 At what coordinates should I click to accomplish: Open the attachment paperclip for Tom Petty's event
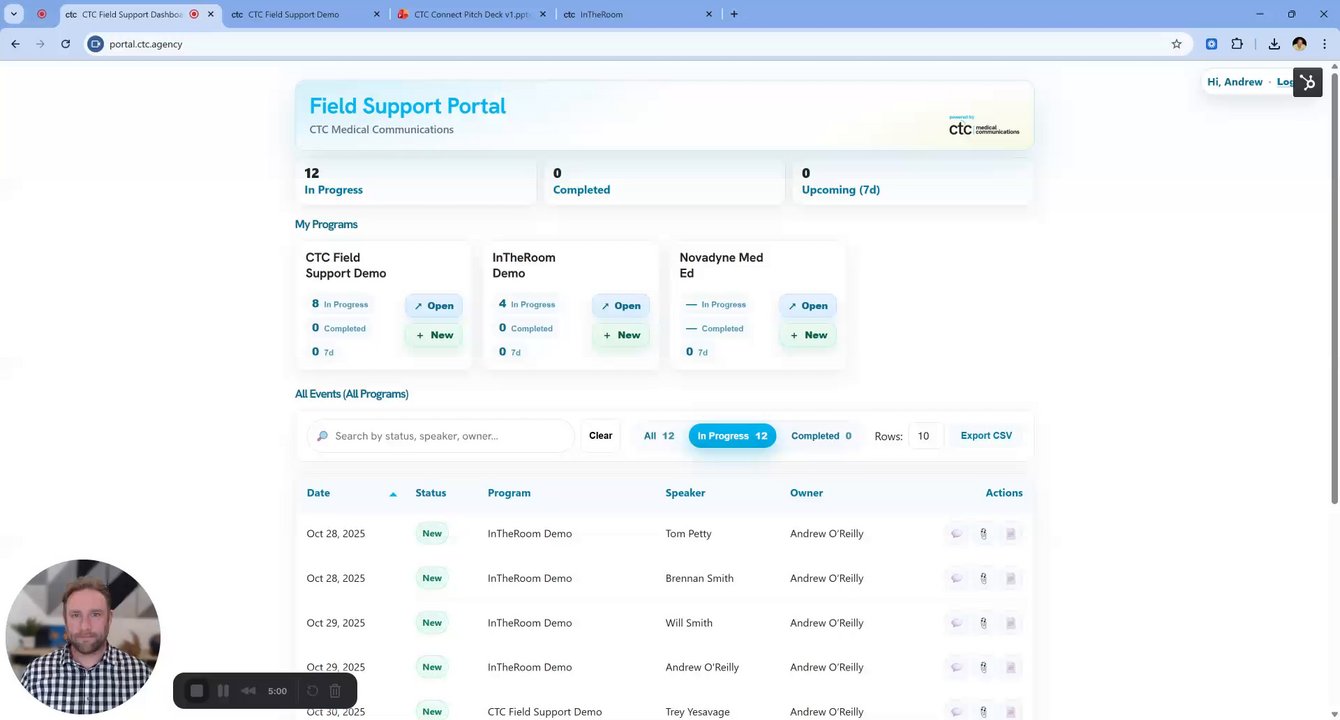983,534
